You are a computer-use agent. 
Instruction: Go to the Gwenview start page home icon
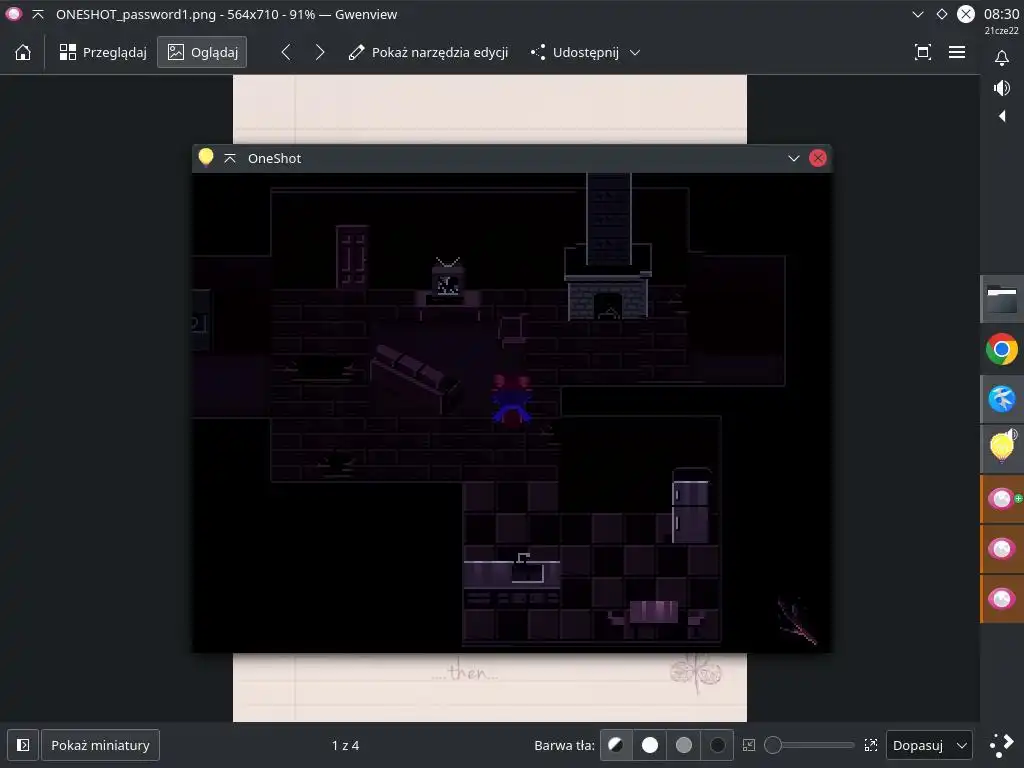pyautogui.click(x=23, y=52)
